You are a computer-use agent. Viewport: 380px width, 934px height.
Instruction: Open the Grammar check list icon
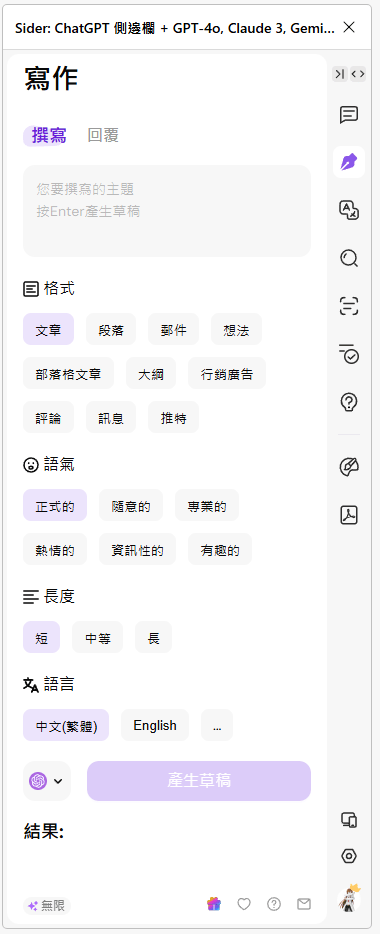[x=348, y=354]
